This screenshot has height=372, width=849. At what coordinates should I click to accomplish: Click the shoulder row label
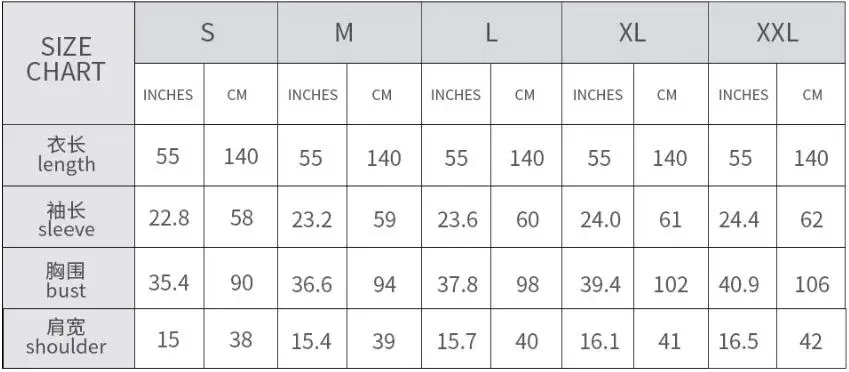point(68,338)
